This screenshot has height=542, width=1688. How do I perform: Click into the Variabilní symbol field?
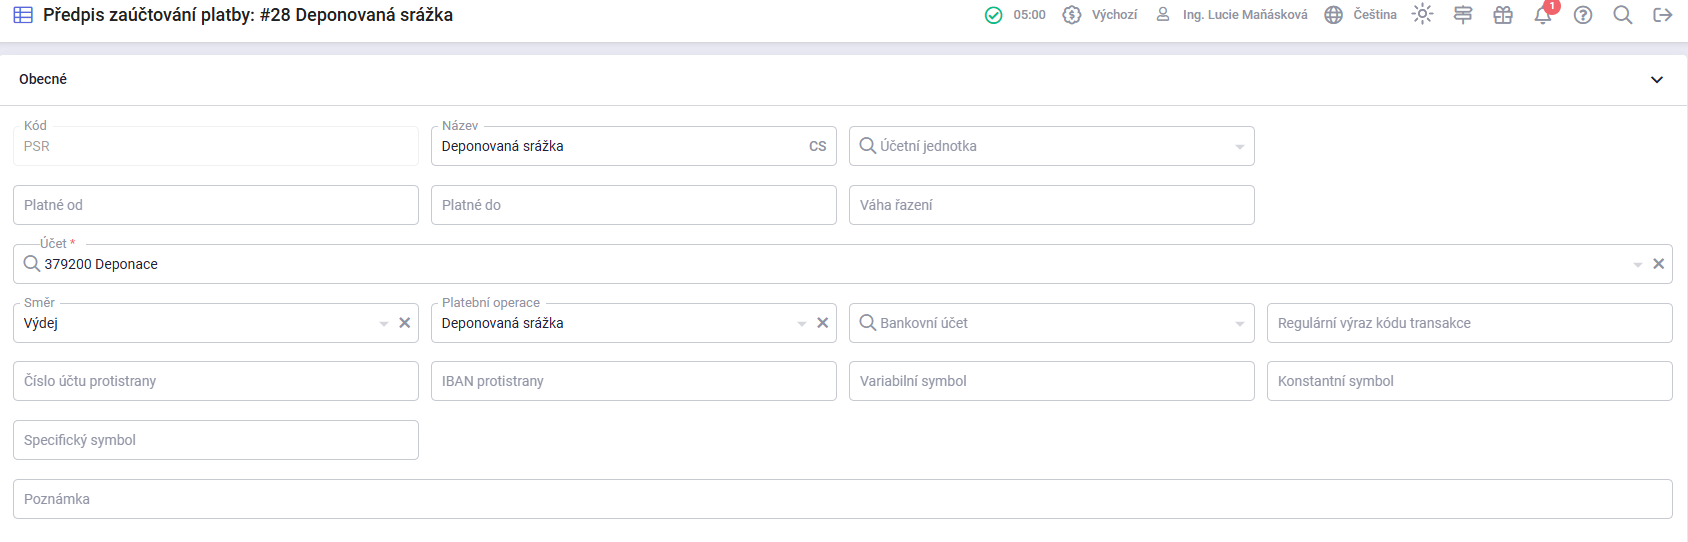(1051, 381)
